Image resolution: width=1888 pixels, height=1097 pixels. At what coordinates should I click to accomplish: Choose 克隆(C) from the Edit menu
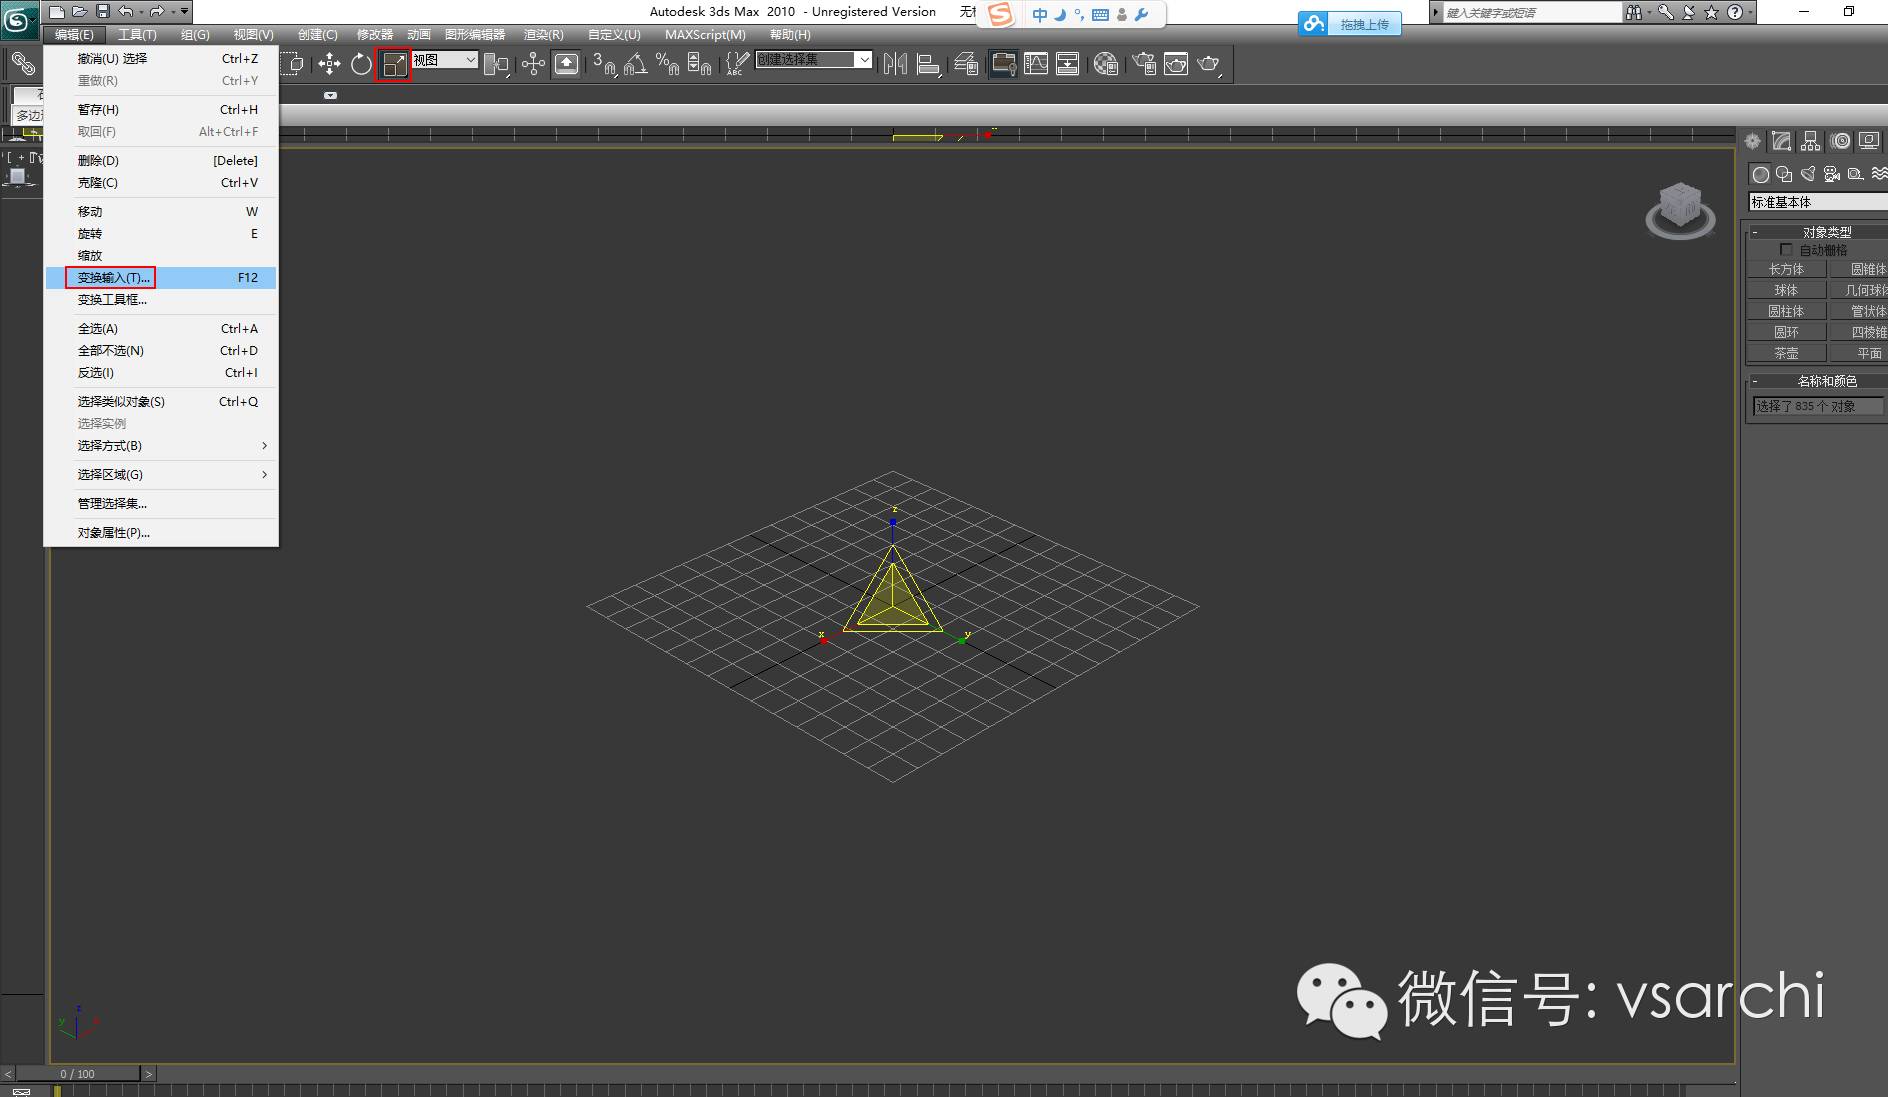[x=161, y=182]
